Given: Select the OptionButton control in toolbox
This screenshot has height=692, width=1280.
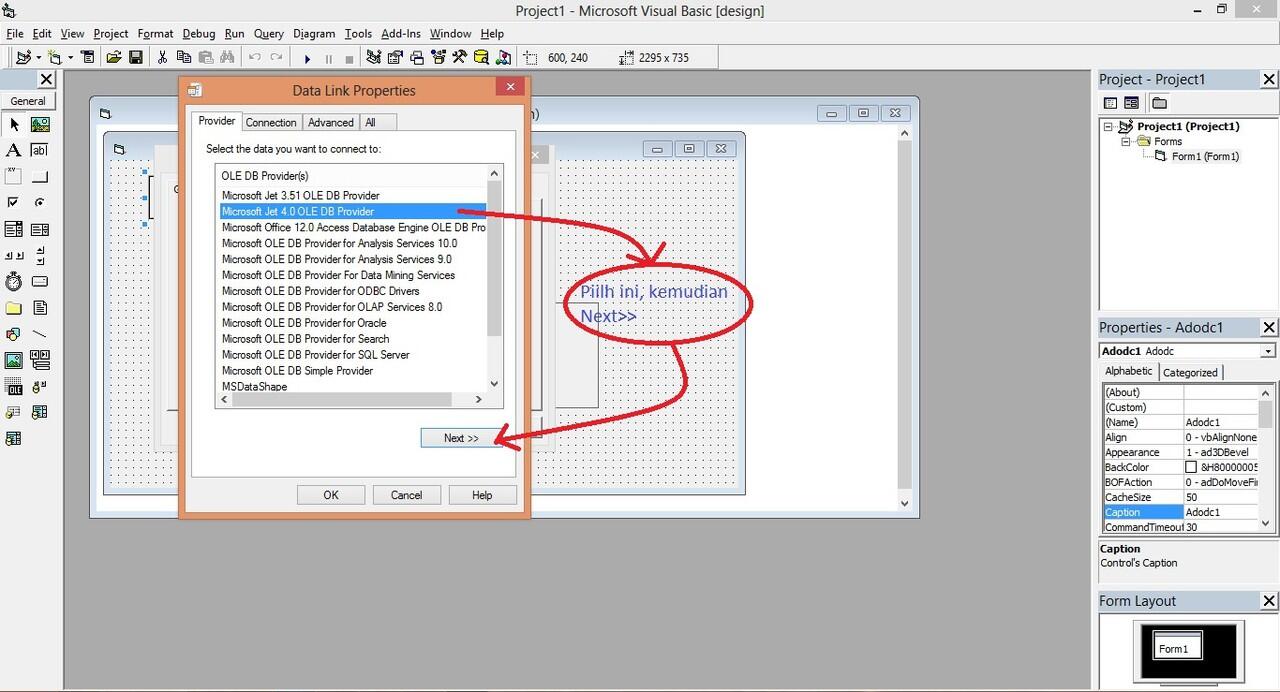Looking at the screenshot, I should point(40,203).
